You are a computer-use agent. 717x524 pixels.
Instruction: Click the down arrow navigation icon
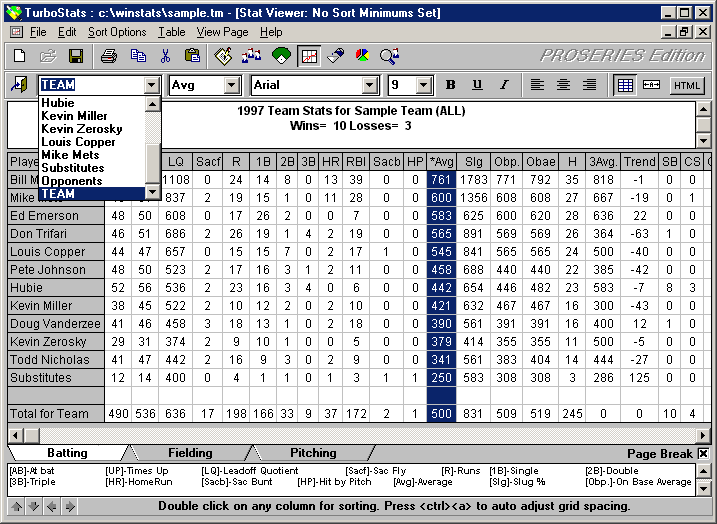(34, 507)
